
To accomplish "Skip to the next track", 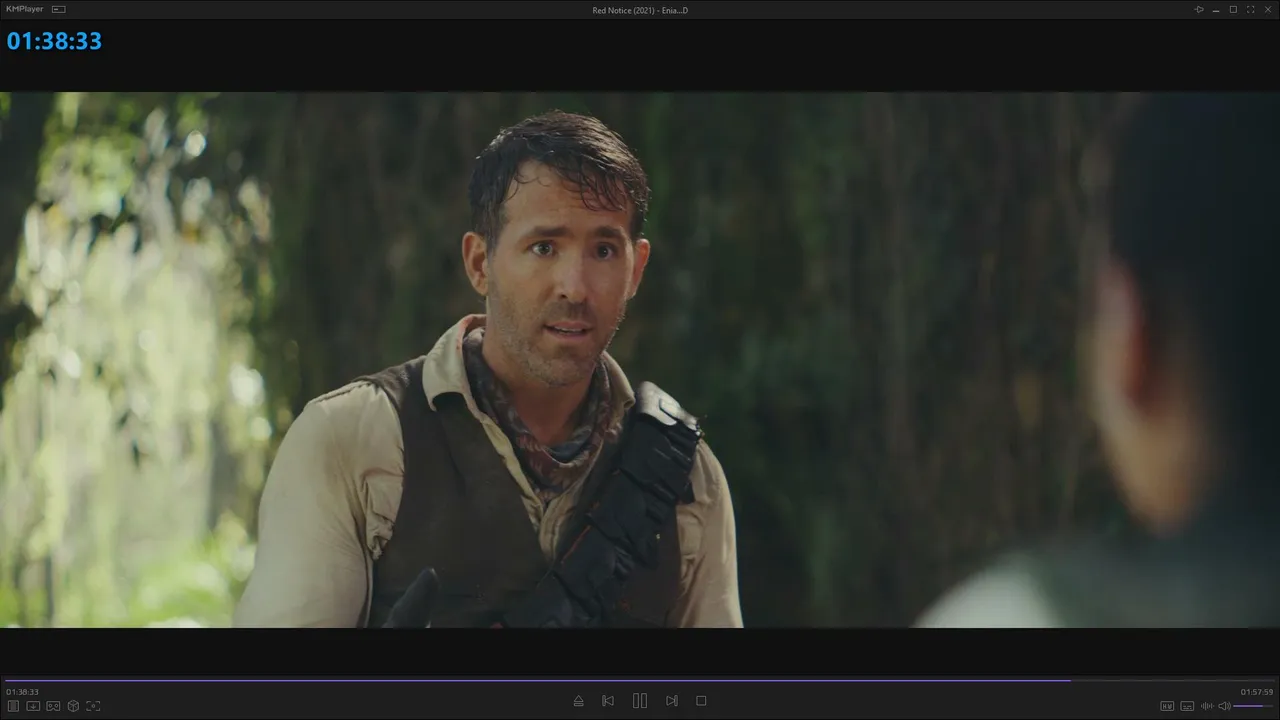I will point(672,701).
